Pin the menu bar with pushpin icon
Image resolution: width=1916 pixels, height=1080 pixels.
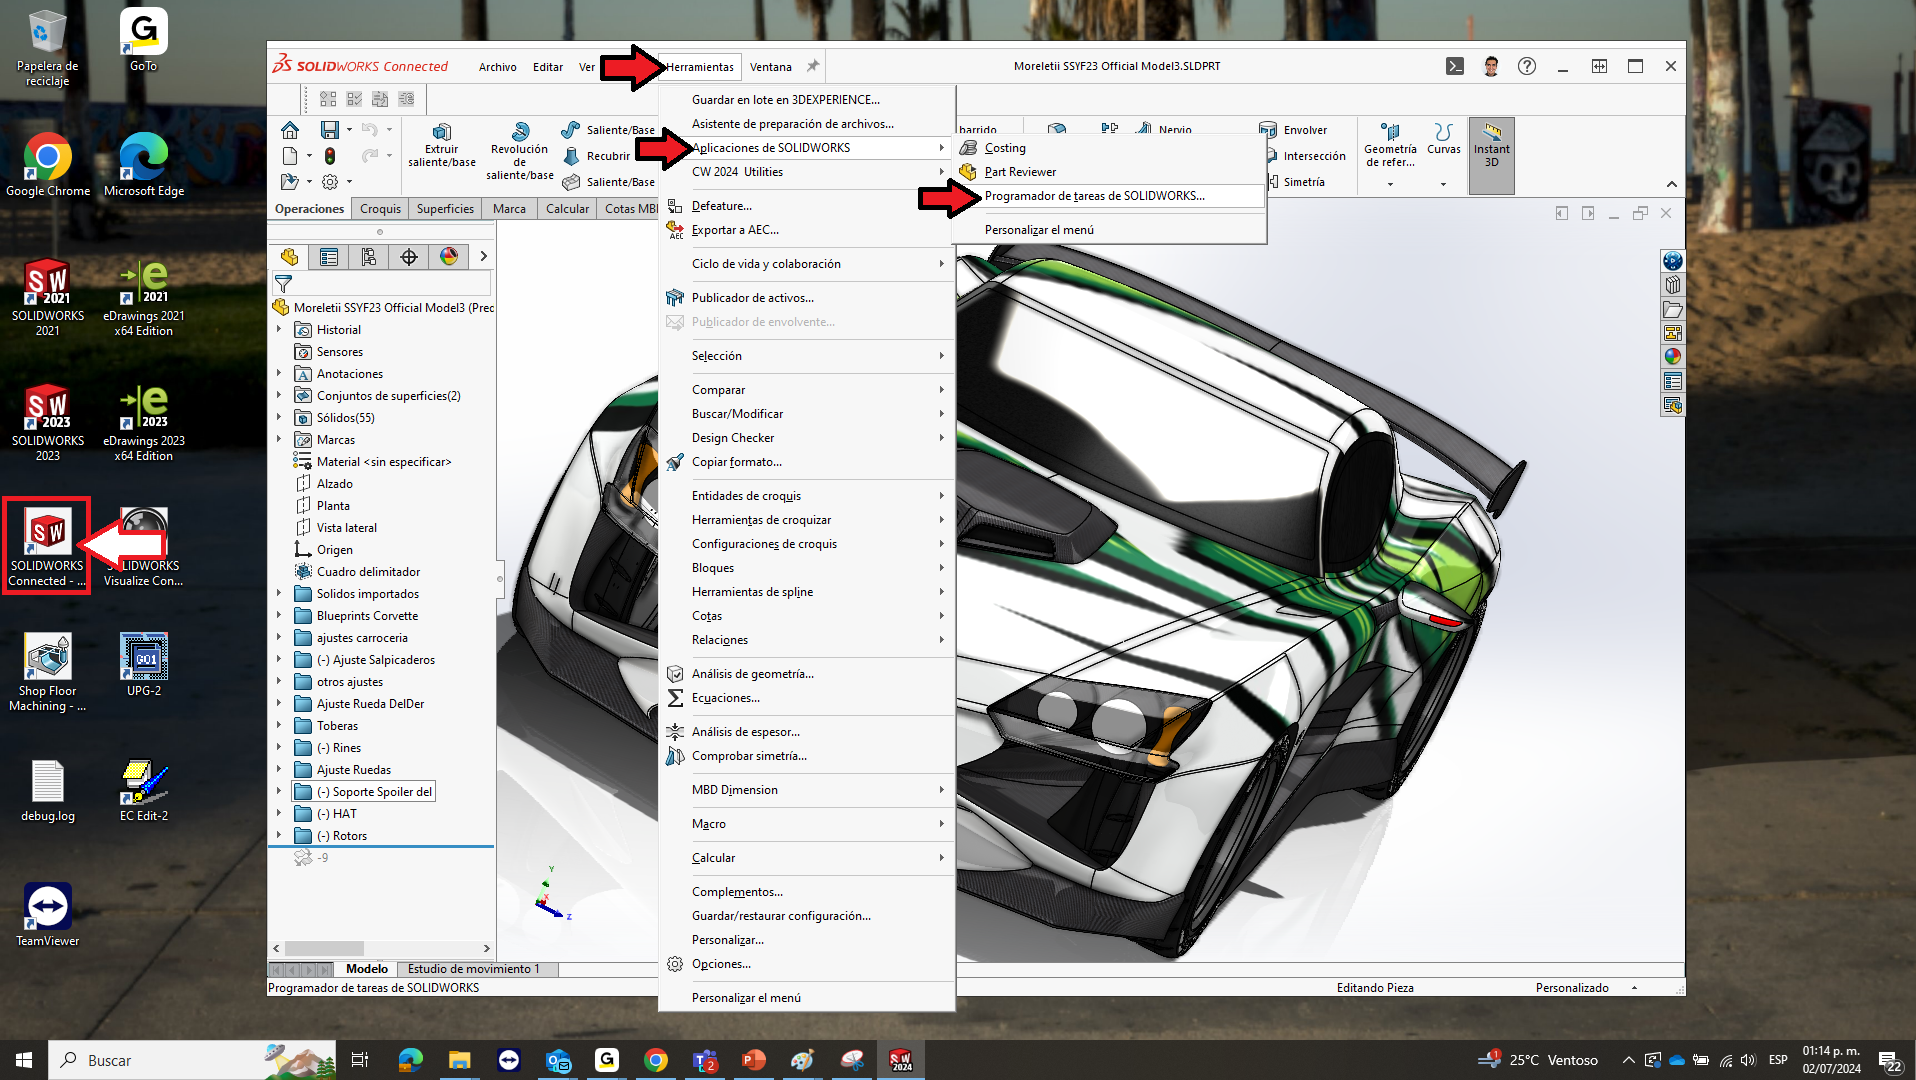pos(813,67)
